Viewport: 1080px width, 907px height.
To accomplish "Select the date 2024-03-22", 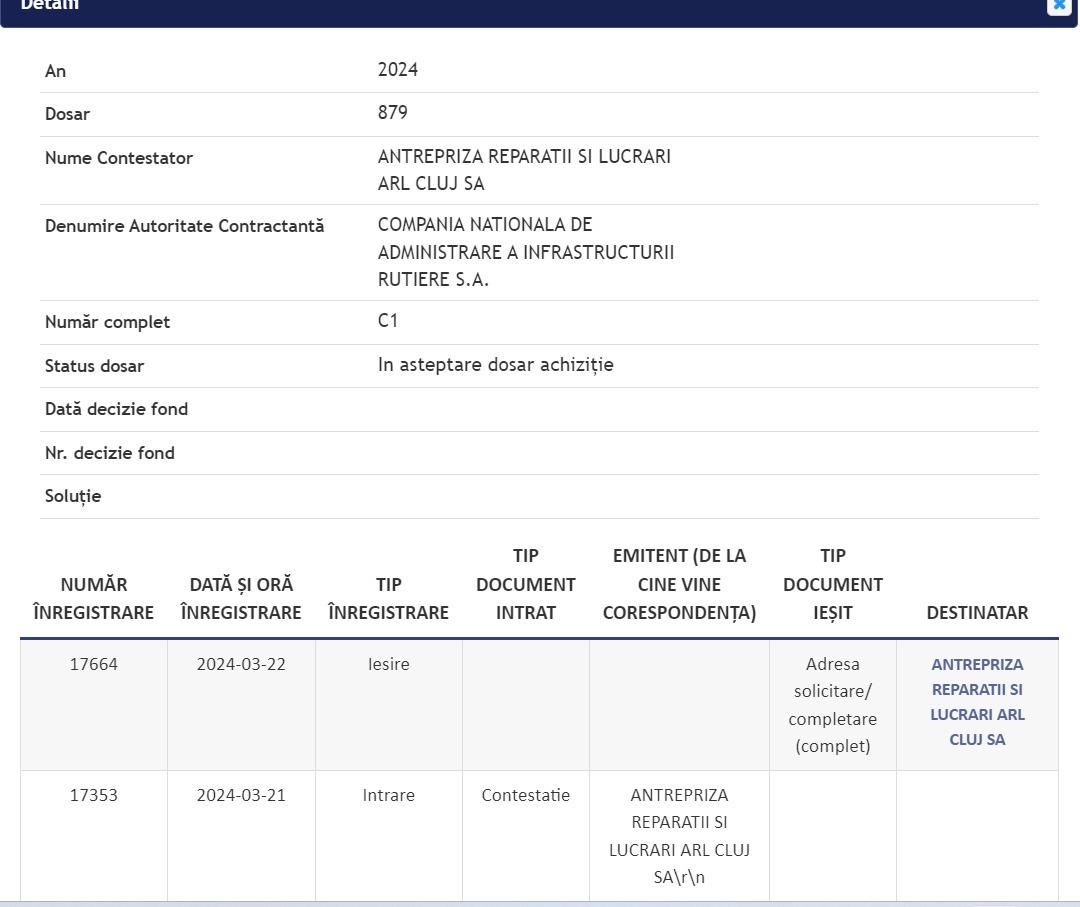I will click(241, 664).
